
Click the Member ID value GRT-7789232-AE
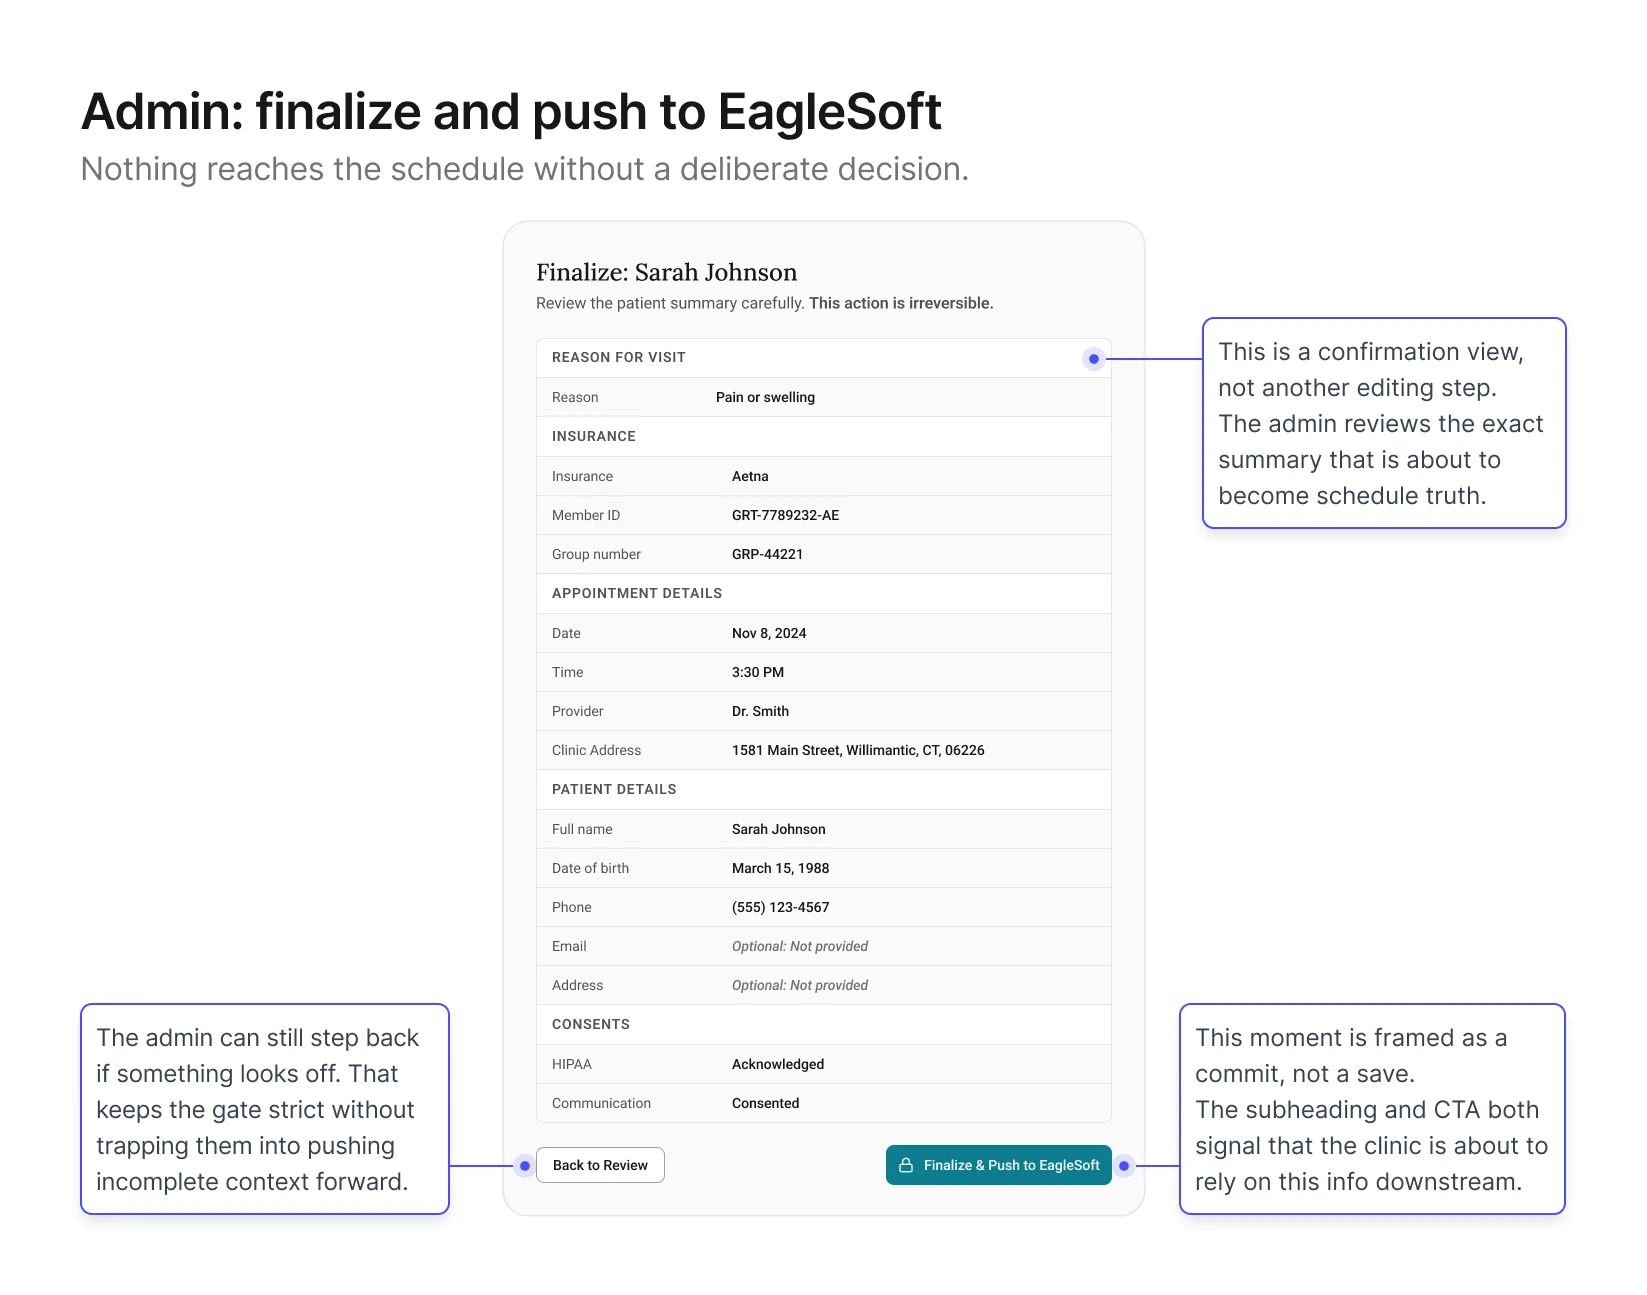(x=785, y=516)
